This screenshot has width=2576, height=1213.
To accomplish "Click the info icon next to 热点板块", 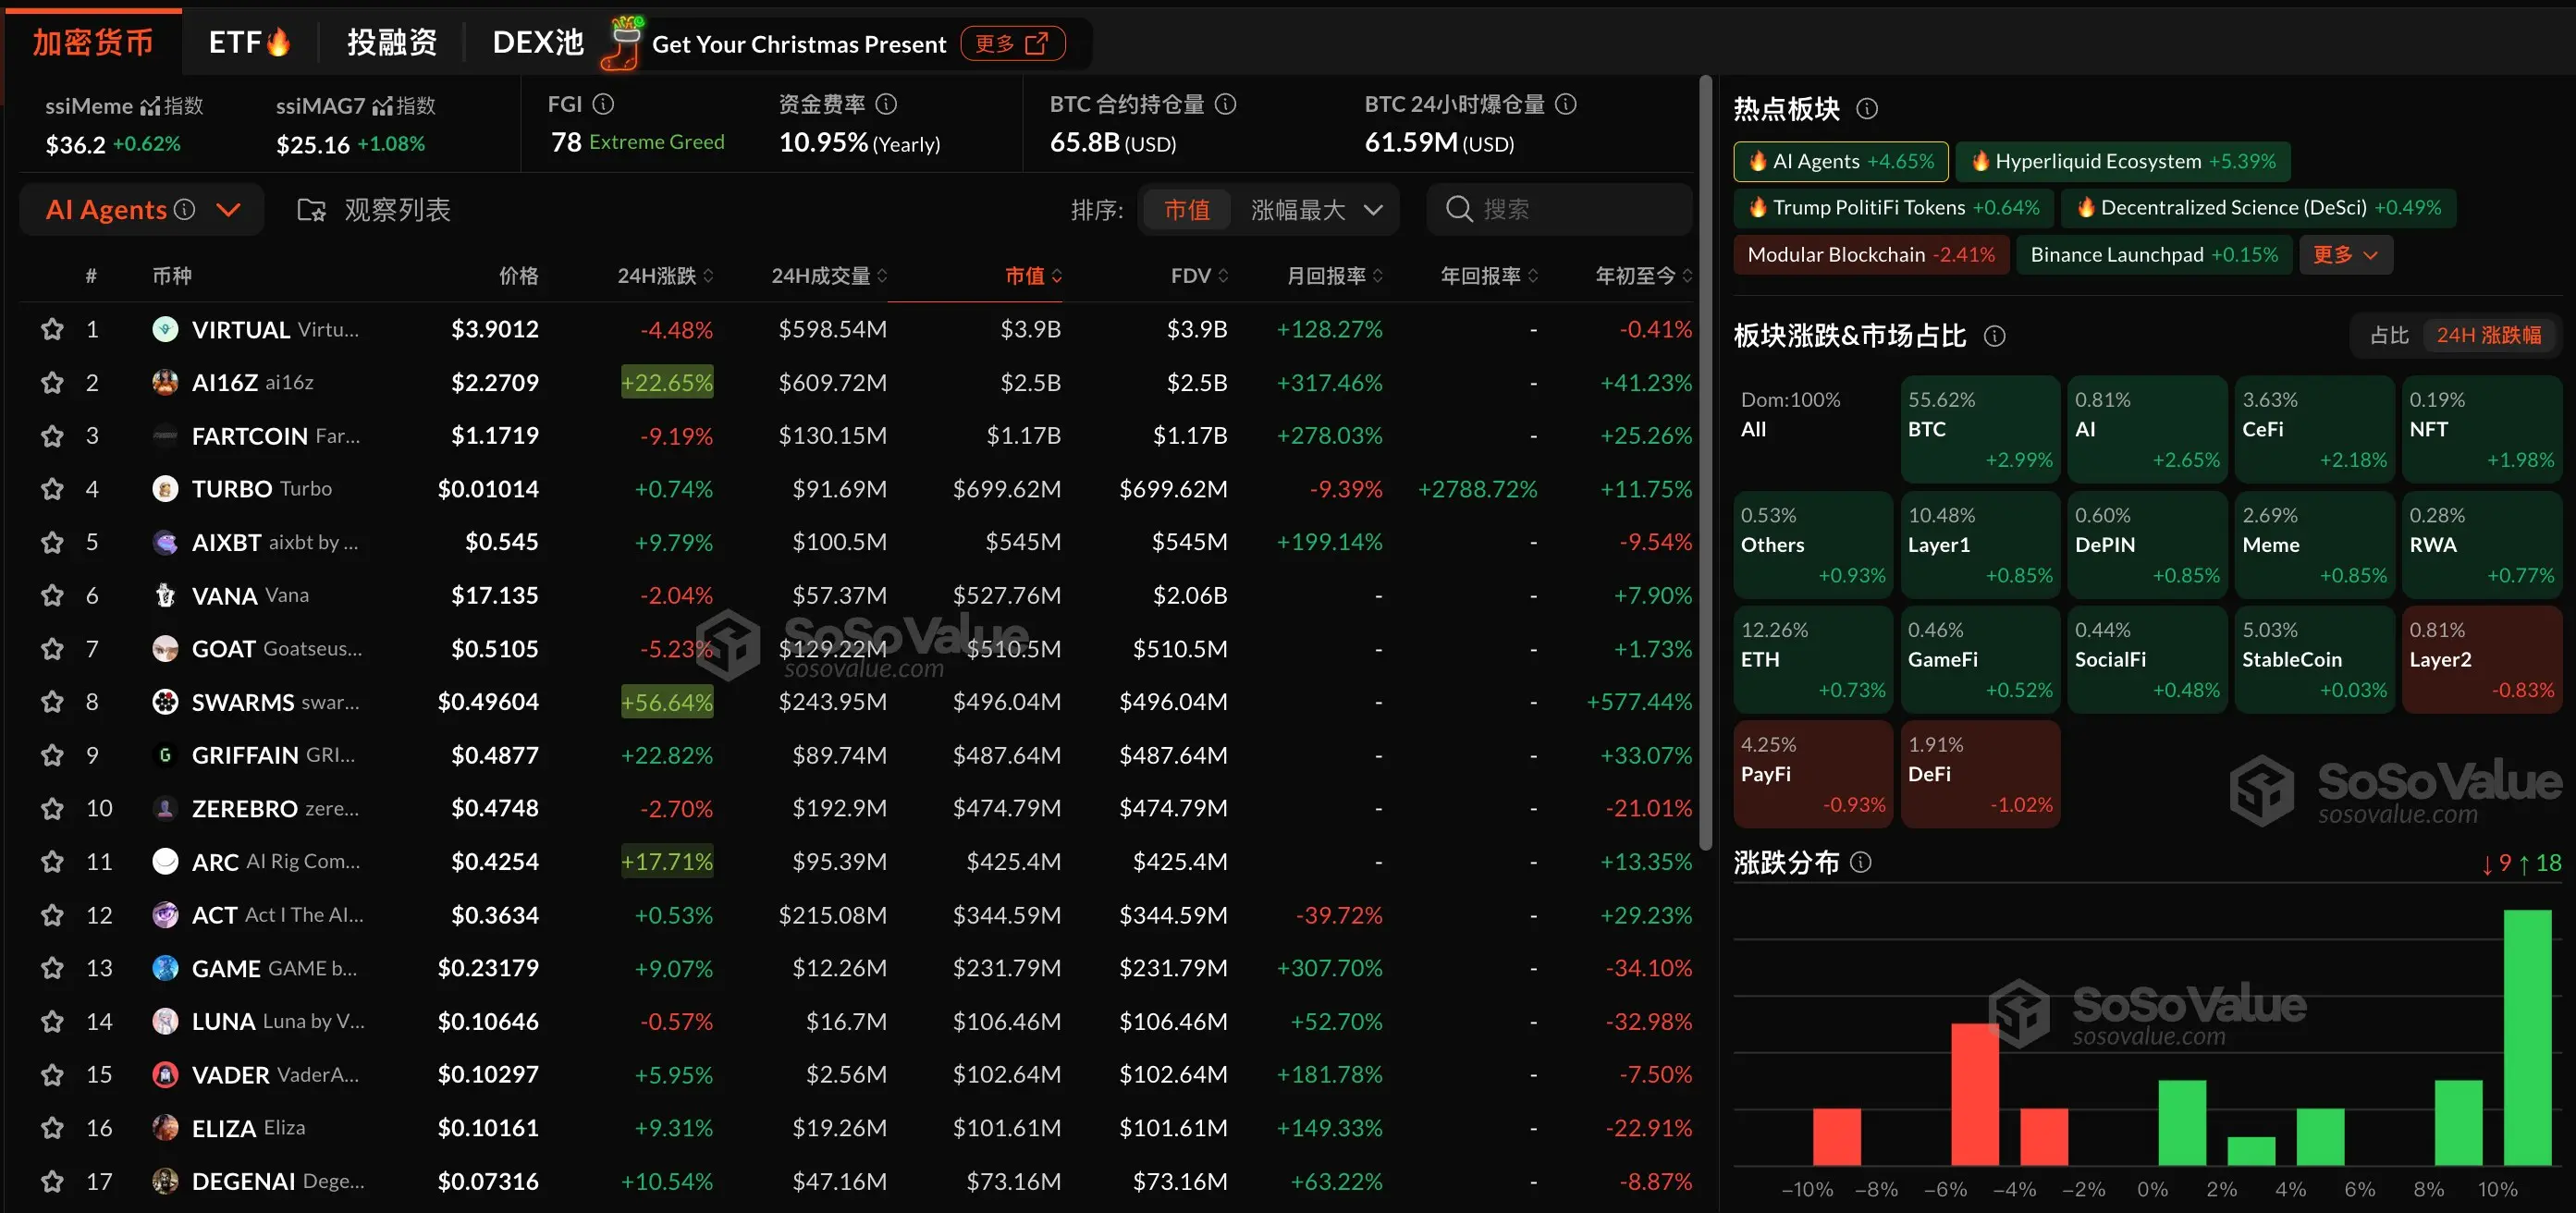I will [1869, 109].
